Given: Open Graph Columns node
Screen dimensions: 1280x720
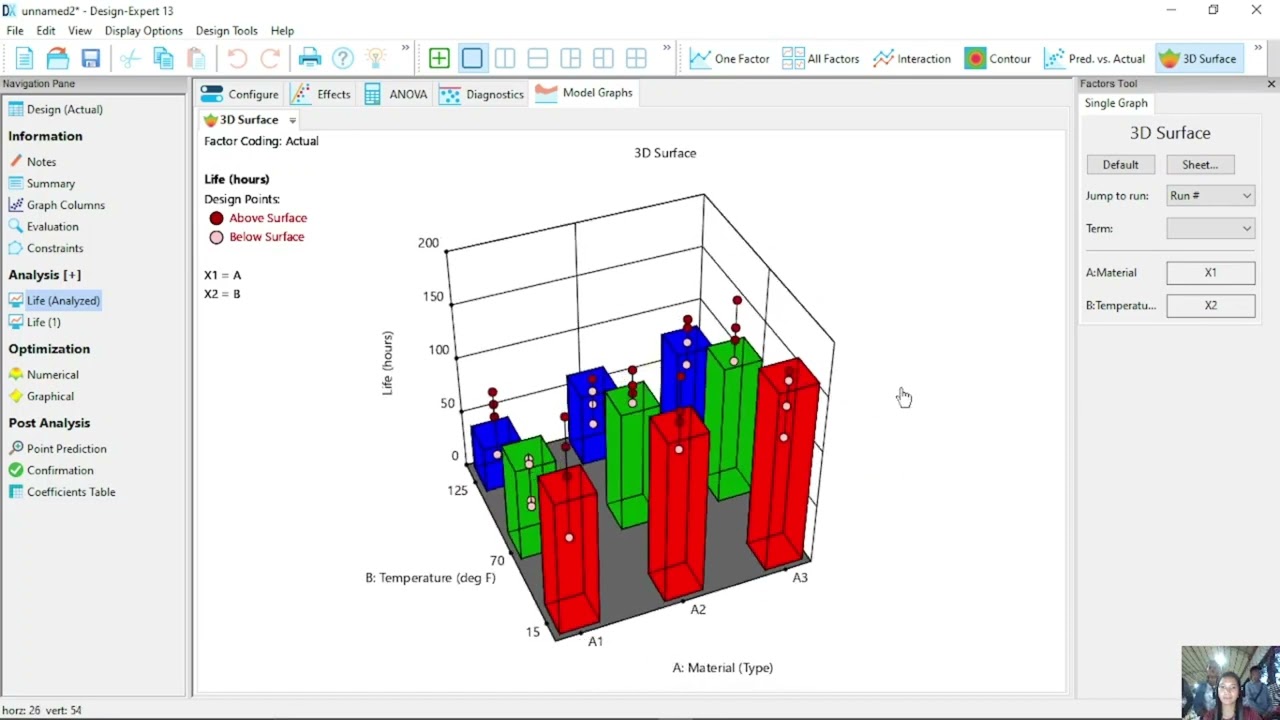Looking at the screenshot, I should 57,205.
